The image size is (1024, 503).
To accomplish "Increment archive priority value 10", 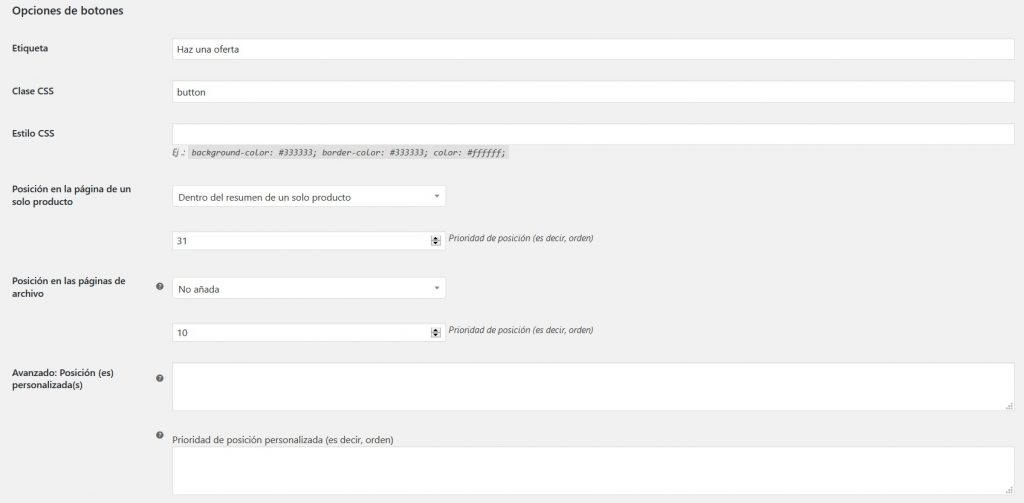I will point(435,329).
